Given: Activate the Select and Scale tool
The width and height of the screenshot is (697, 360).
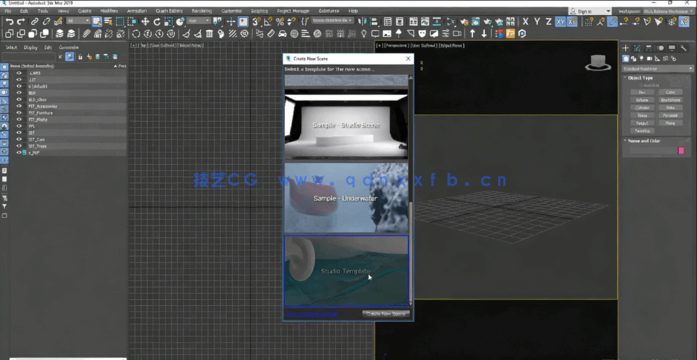Looking at the screenshot, I should pyautogui.click(x=168, y=21).
